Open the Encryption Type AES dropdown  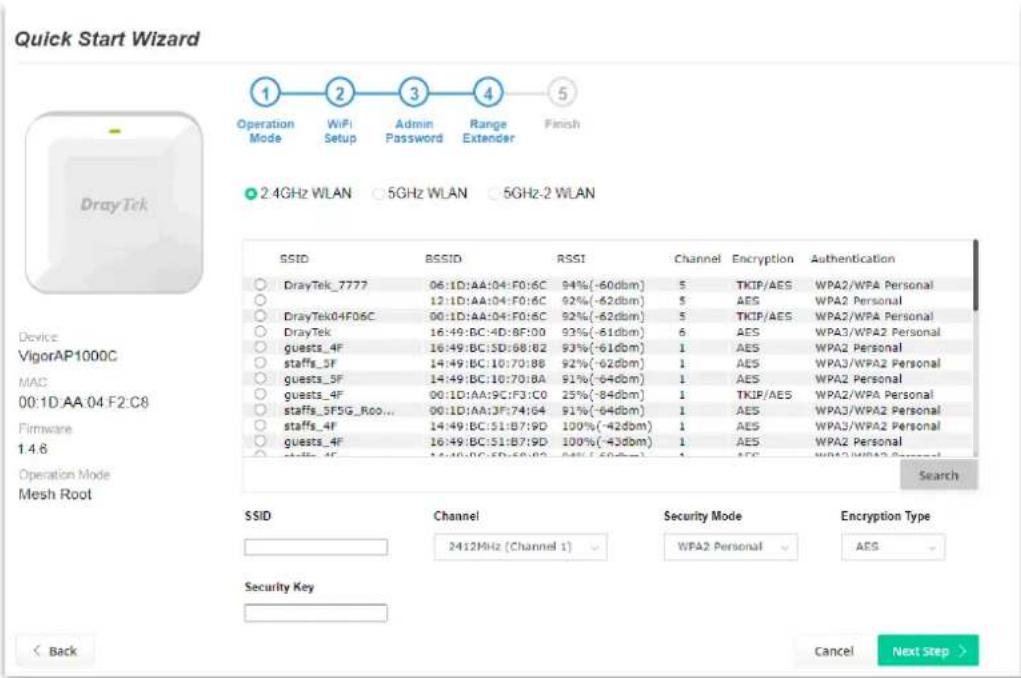(x=893, y=547)
